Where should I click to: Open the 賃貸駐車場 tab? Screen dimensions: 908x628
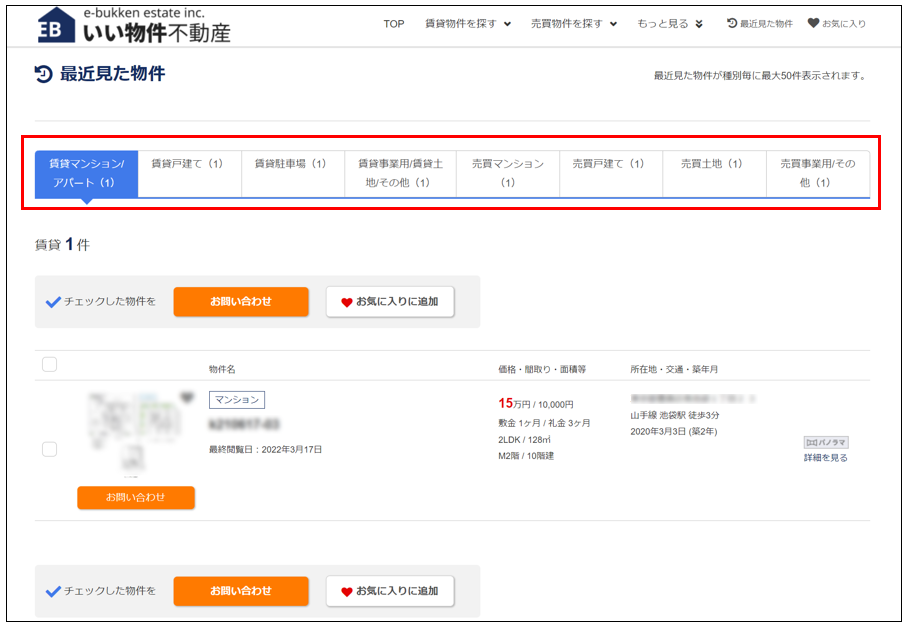291,164
